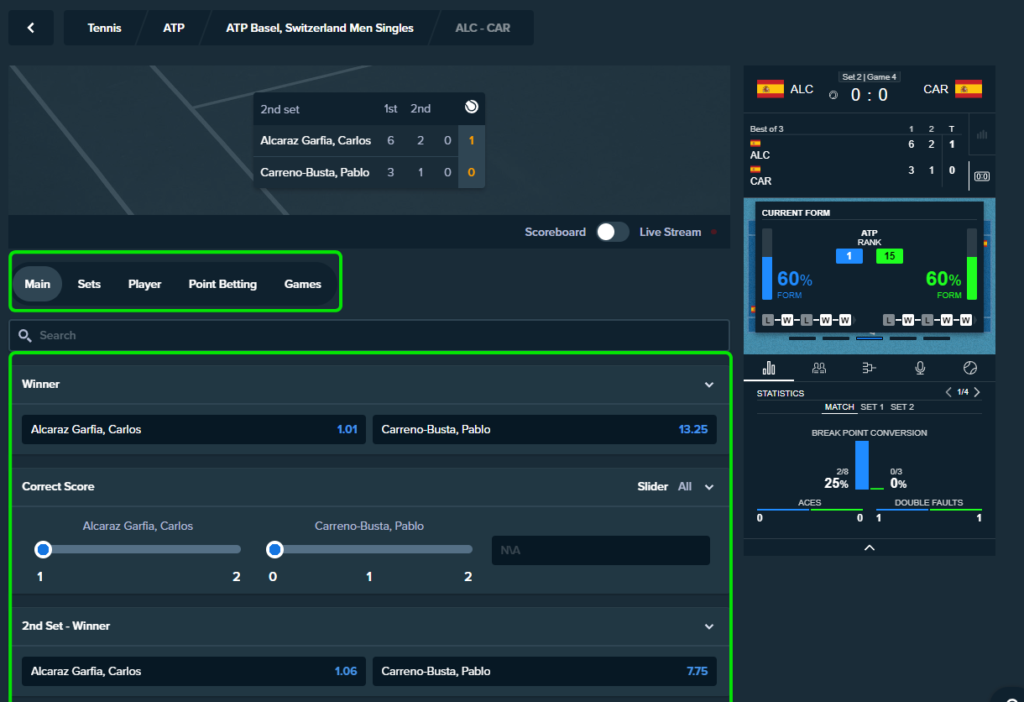1024x702 pixels.
Task: Show SET 2 statistics tab
Action: (902, 407)
